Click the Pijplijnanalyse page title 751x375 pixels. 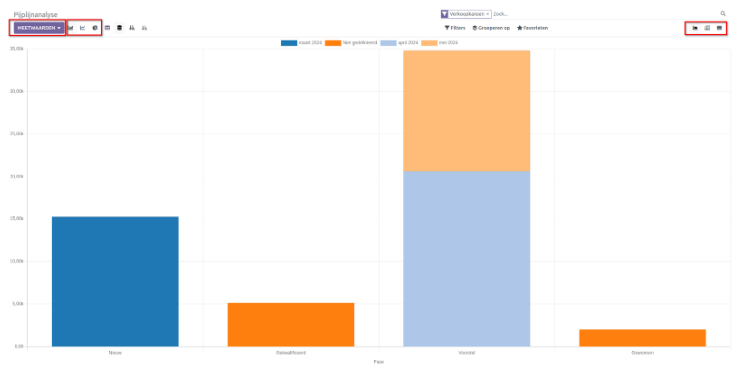35,14
